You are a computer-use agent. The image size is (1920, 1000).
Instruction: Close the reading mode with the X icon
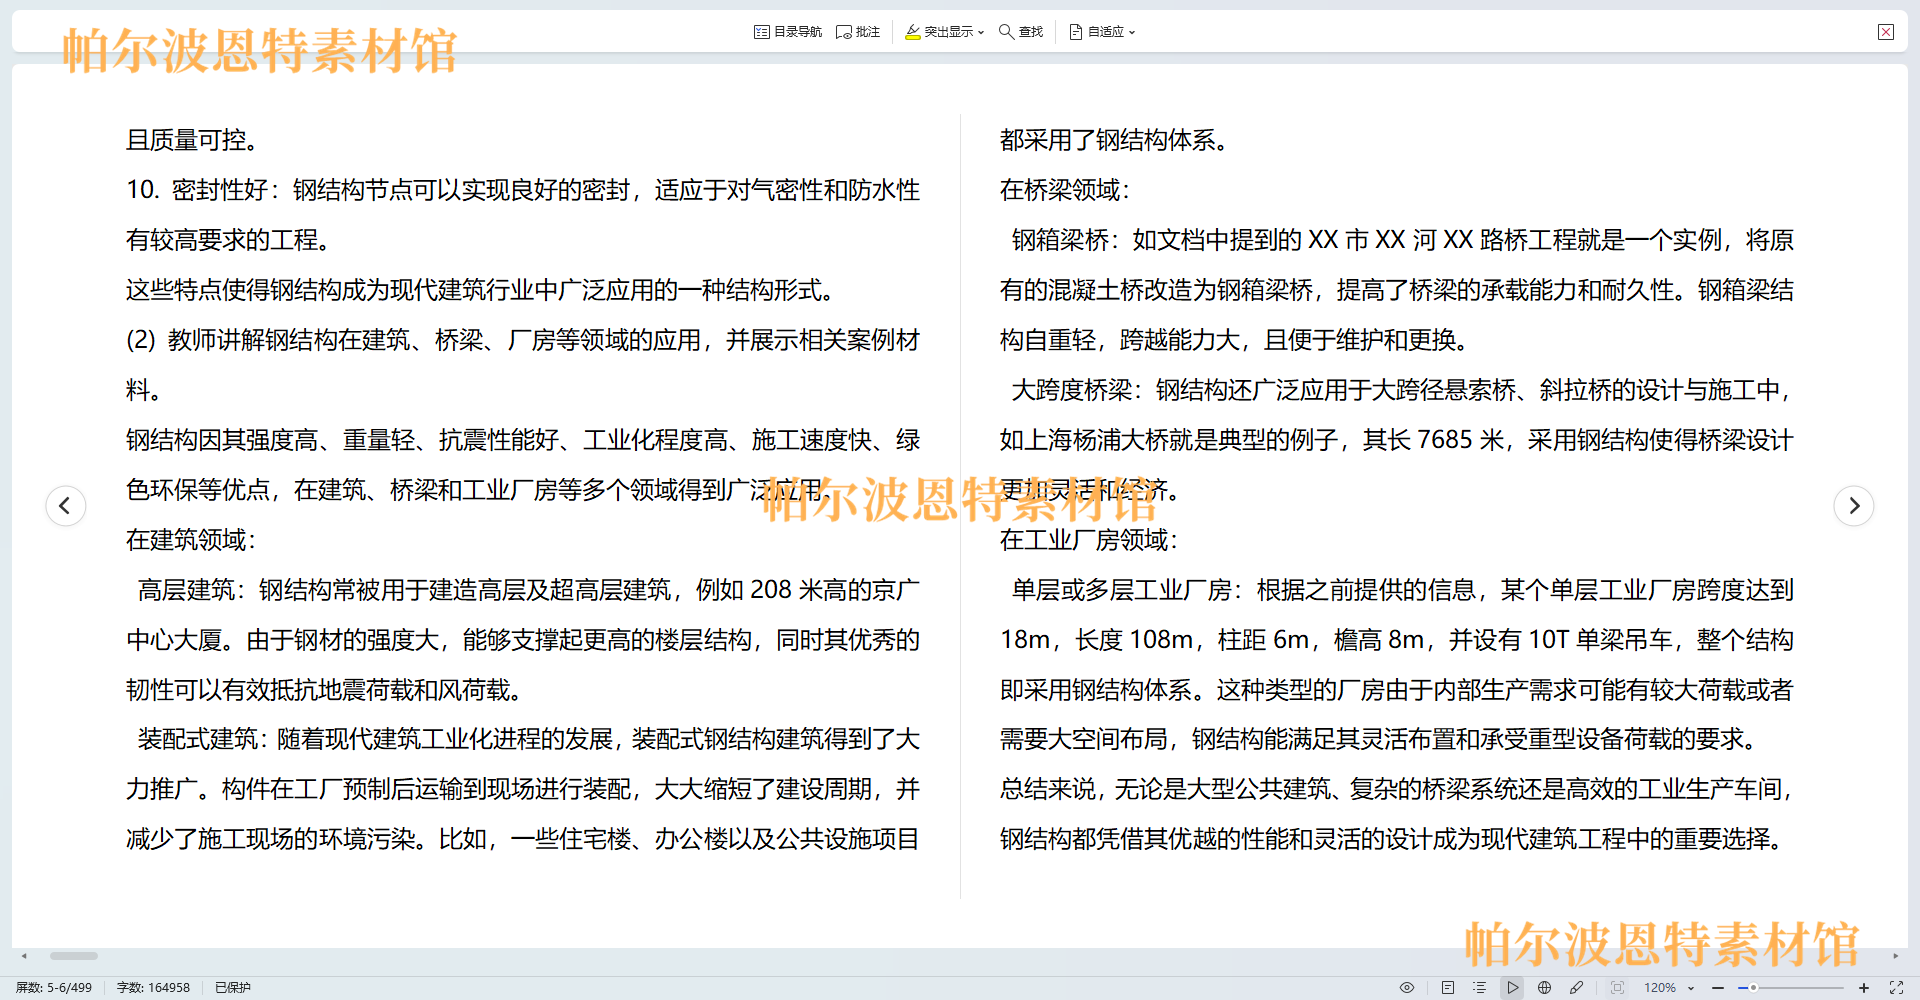click(x=1886, y=32)
